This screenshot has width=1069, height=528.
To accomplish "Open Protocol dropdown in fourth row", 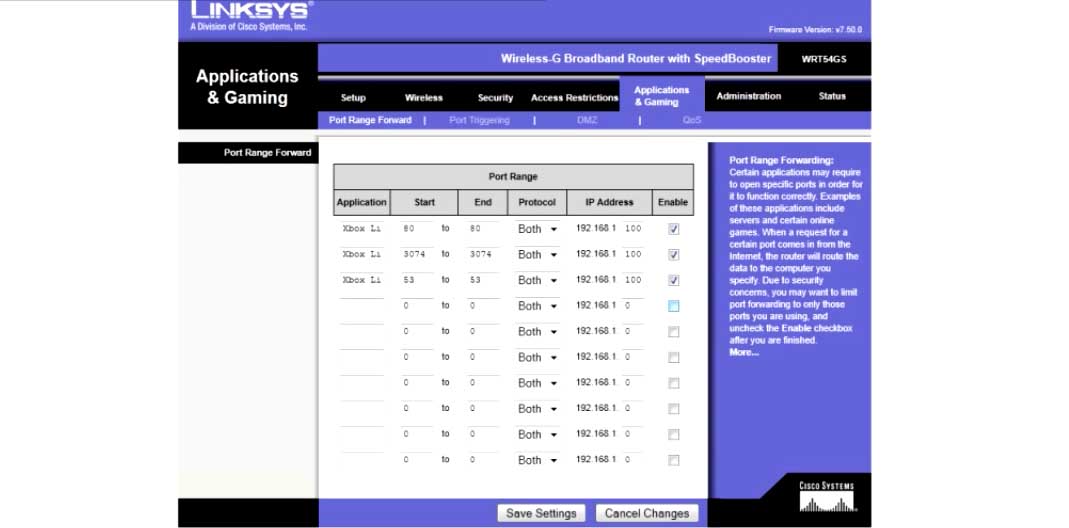I will [537, 306].
